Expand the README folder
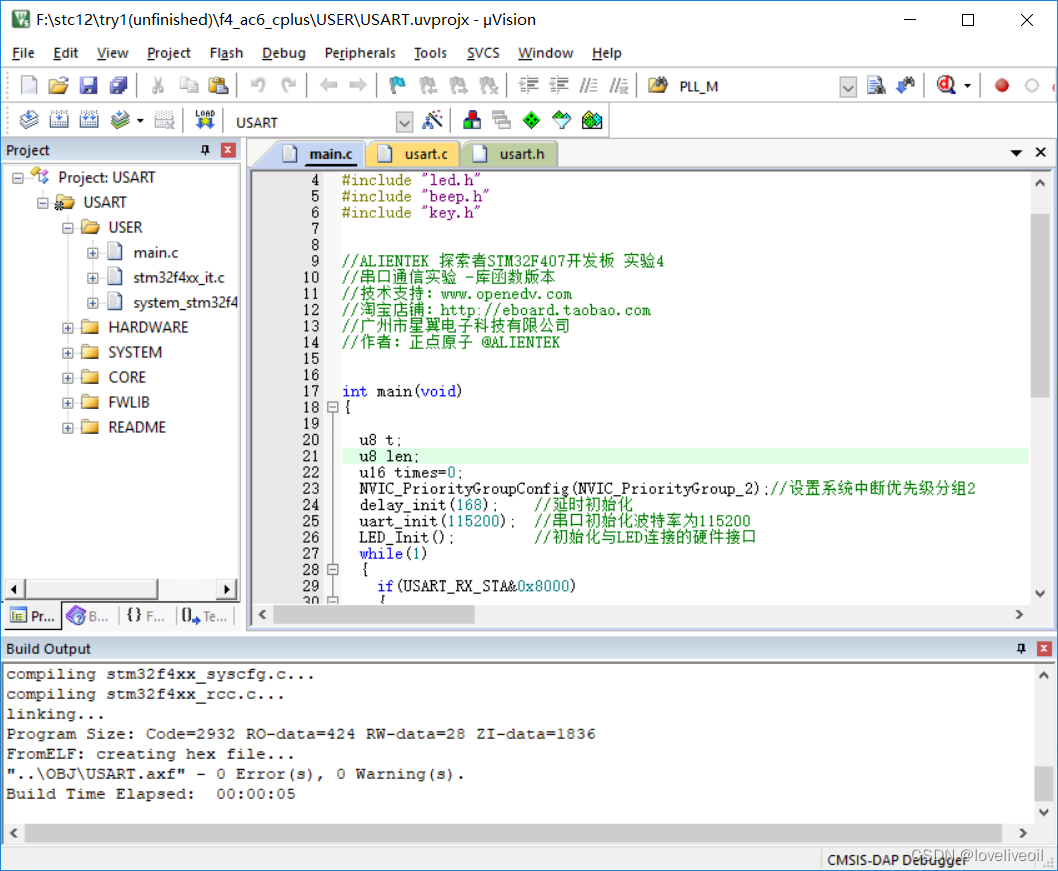The image size is (1058, 871). tap(67, 428)
